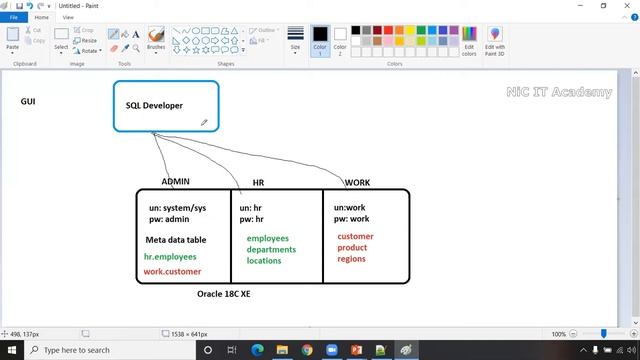Choose the Triangle shape
Viewport: 640px width, 360px height.
point(234,31)
